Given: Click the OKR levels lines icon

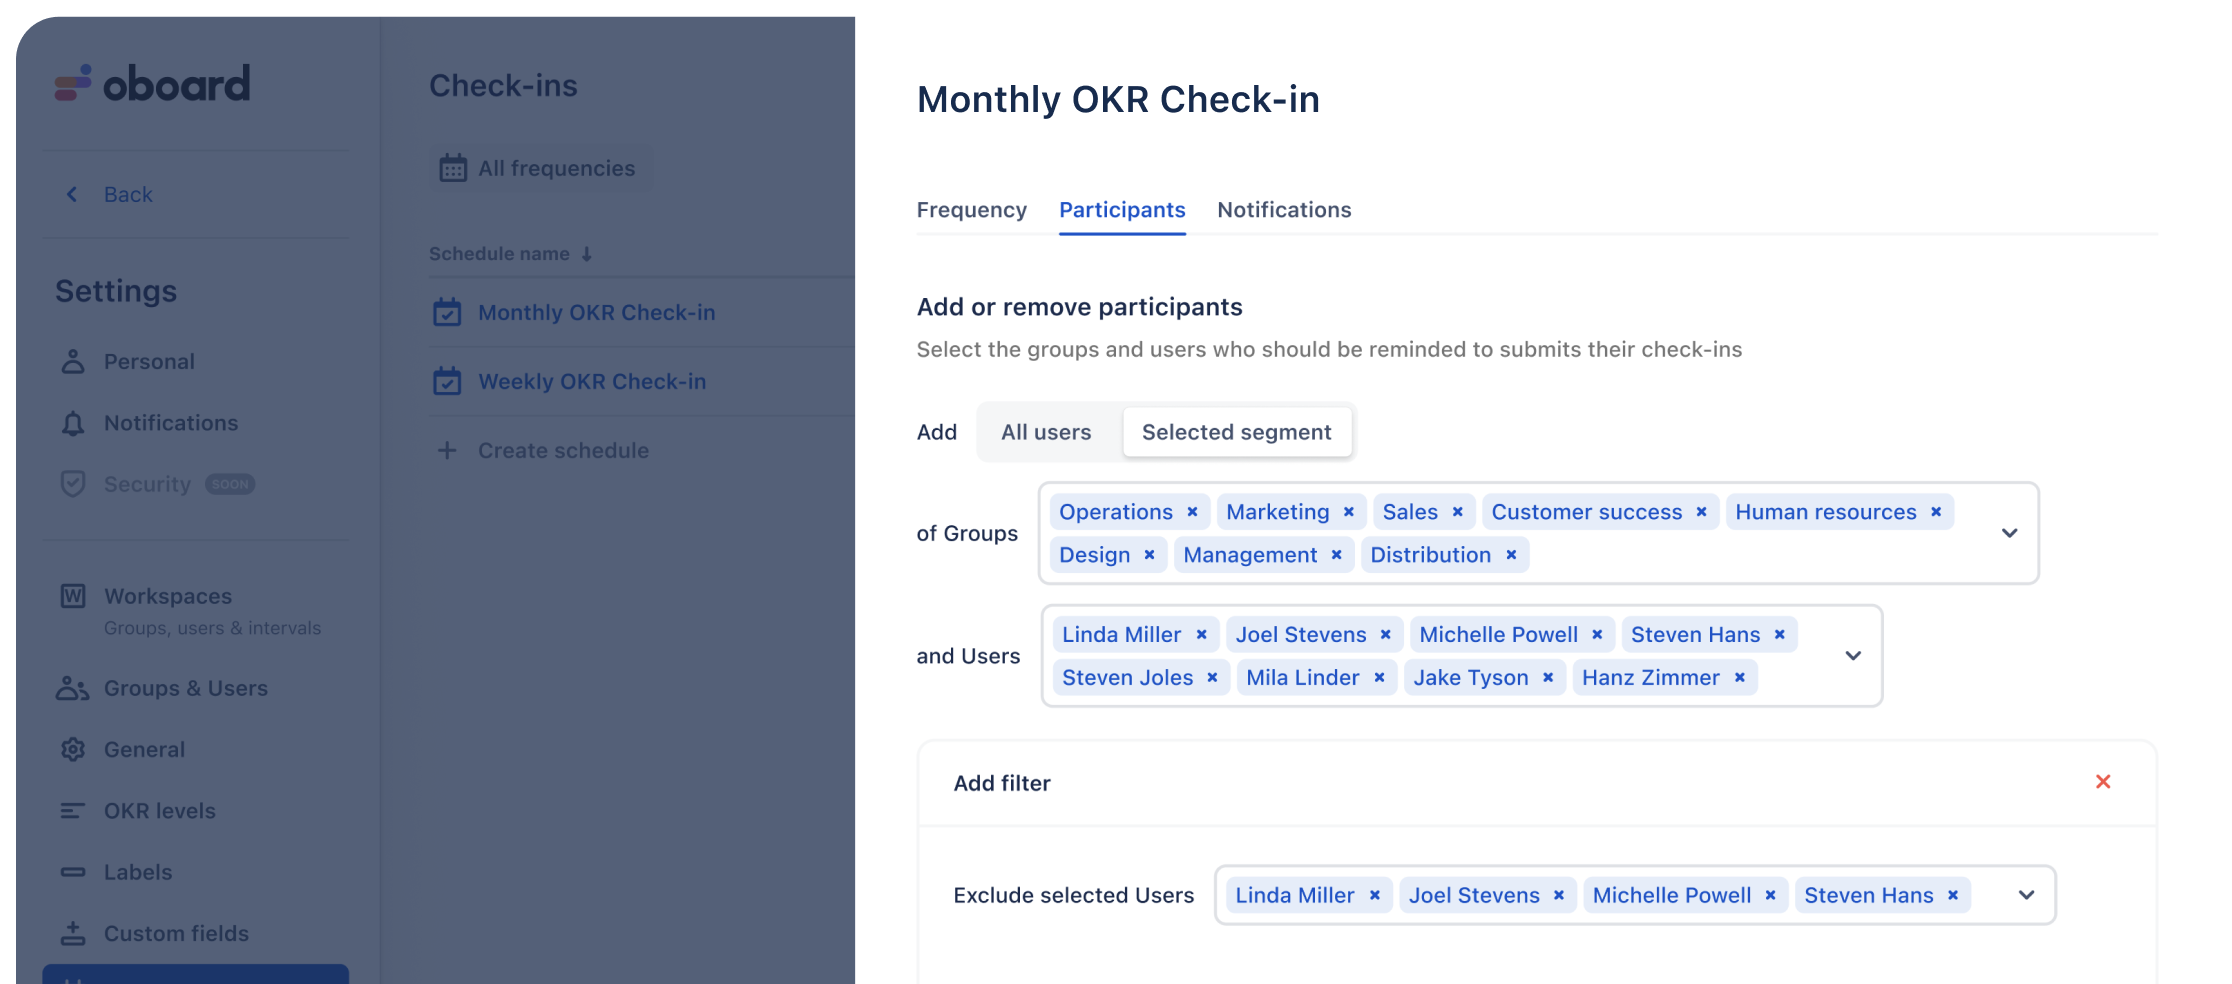Looking at the screenshot, I should point(73,811).
